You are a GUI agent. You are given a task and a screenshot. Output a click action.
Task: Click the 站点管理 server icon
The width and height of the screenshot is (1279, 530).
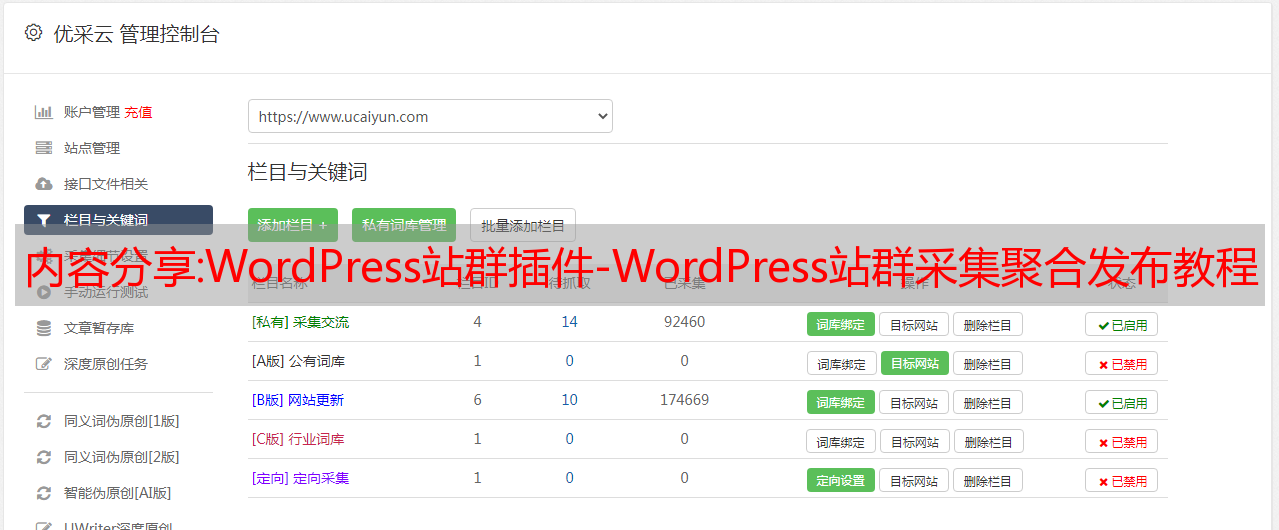coord(43,148)
